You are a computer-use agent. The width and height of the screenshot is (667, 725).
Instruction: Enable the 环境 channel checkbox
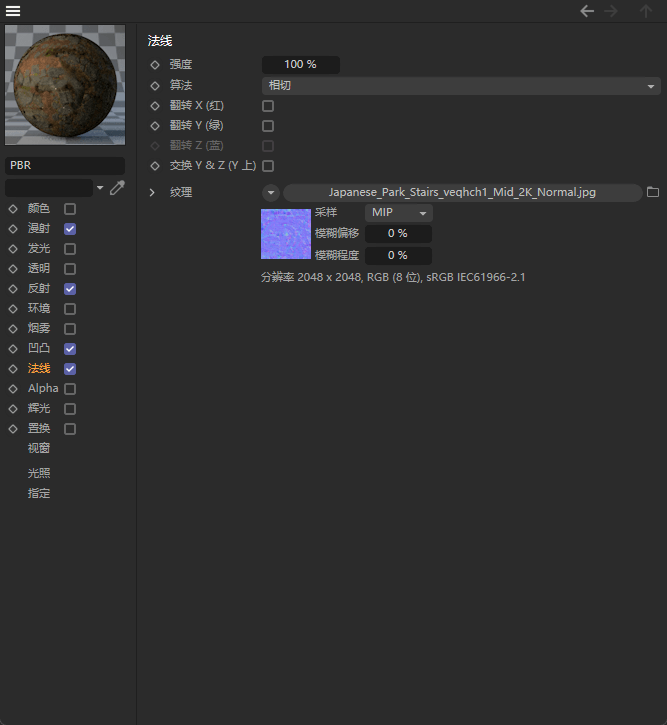pyautogui.click(x=70, y=309)
